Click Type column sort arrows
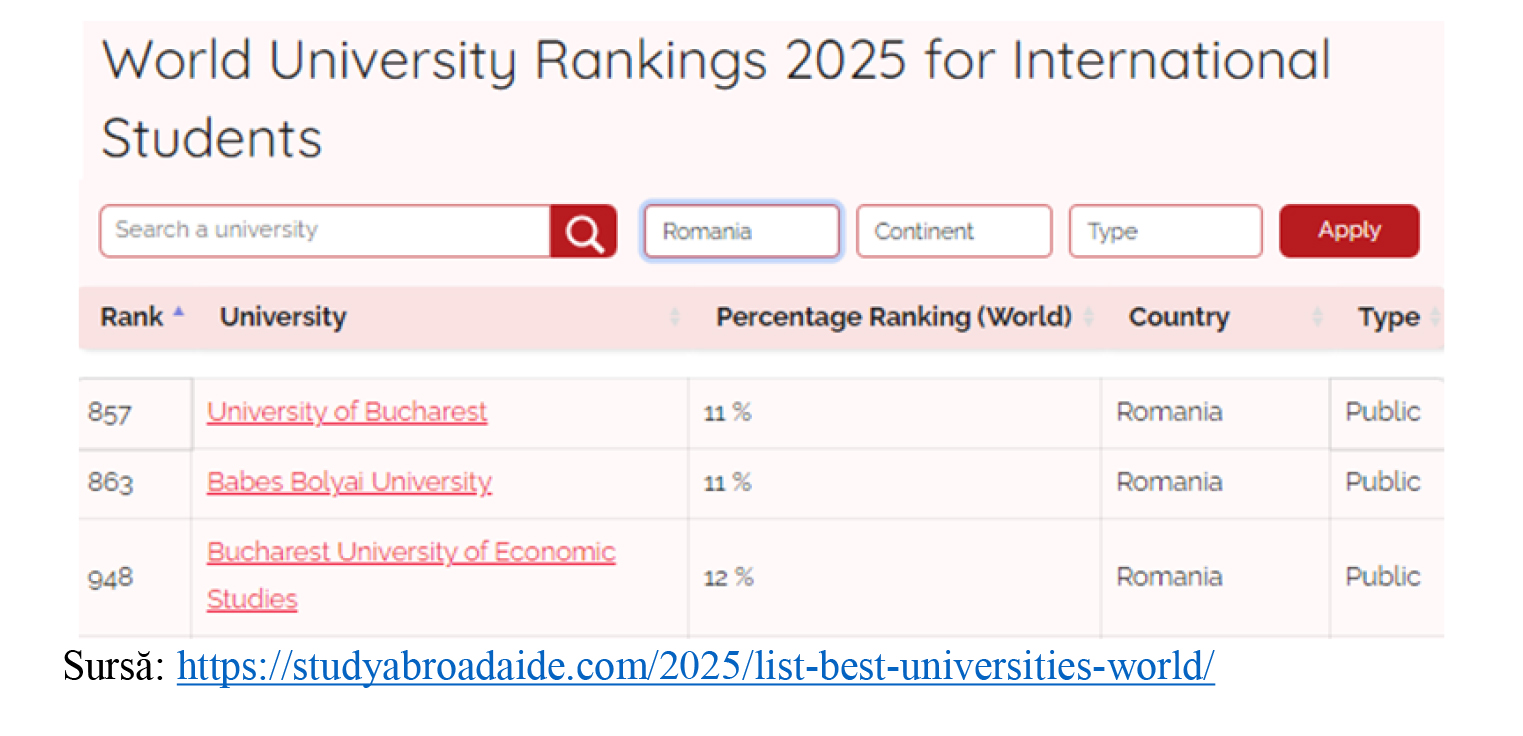The image size is (1523, 736). pyautogui.click(x=1435, y=317)
